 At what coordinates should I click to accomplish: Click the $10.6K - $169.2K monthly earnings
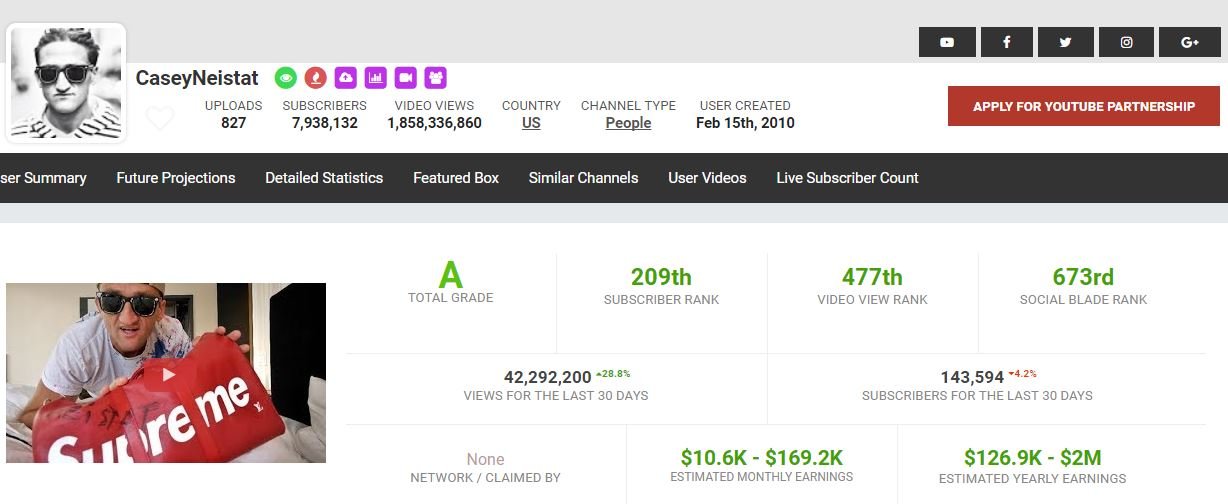(761, 458)
